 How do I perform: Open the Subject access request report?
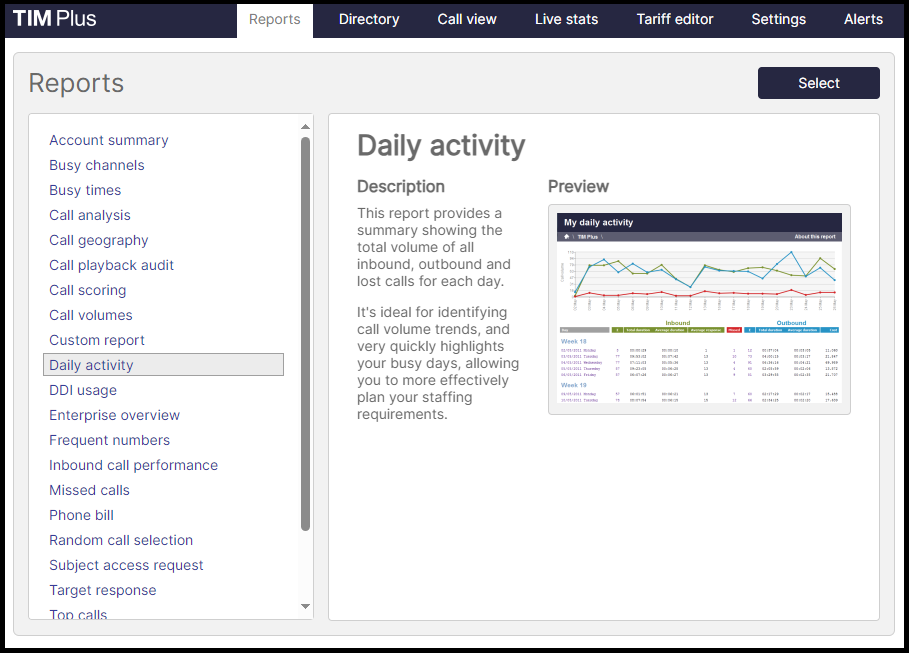coord(126,565)
